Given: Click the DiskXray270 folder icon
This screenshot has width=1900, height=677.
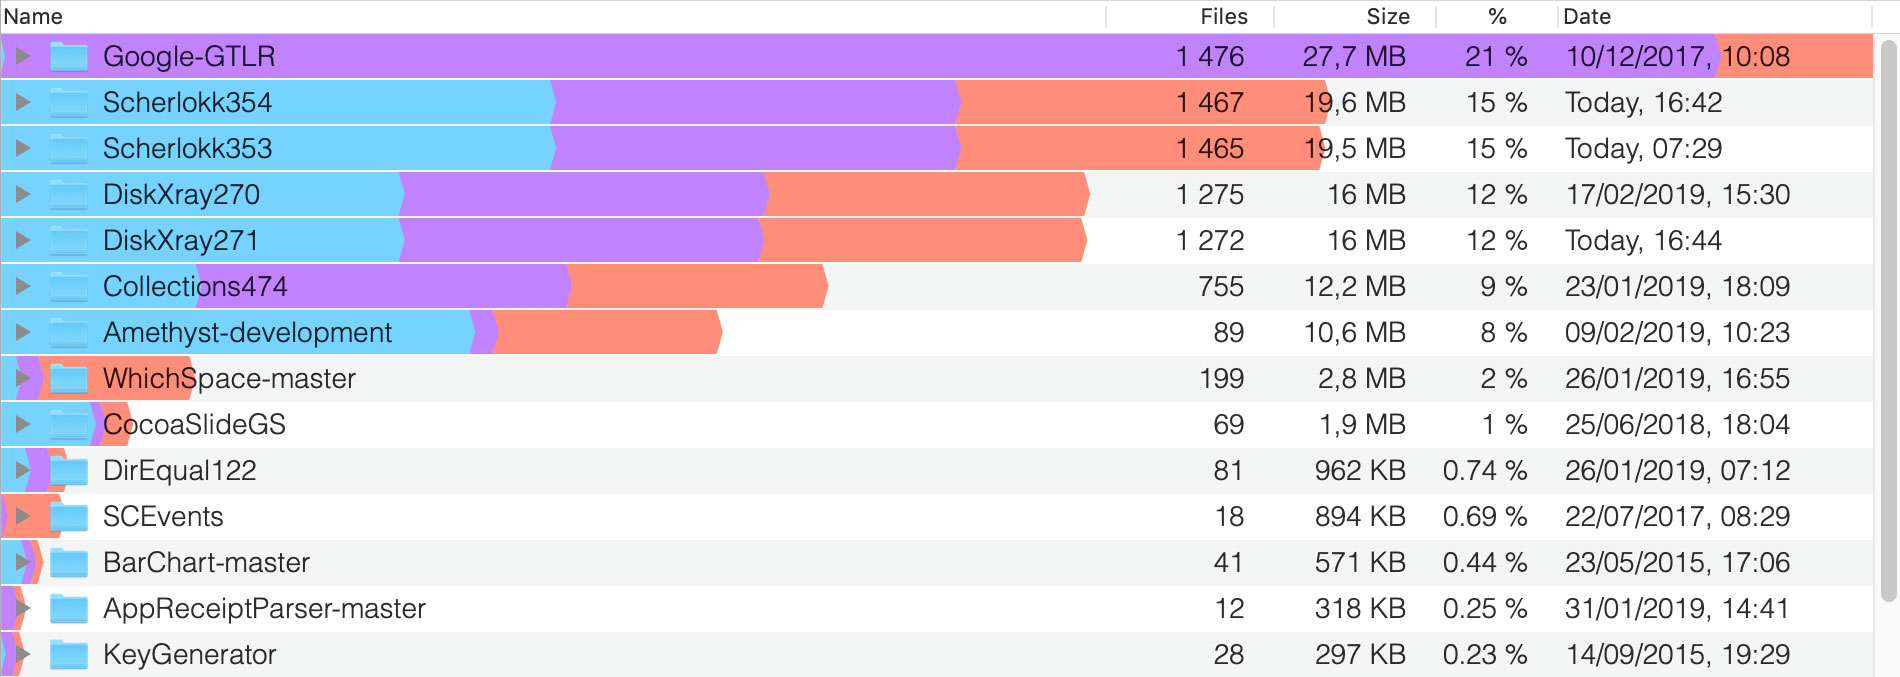Looking at the screenshot, I should point(69,195).
